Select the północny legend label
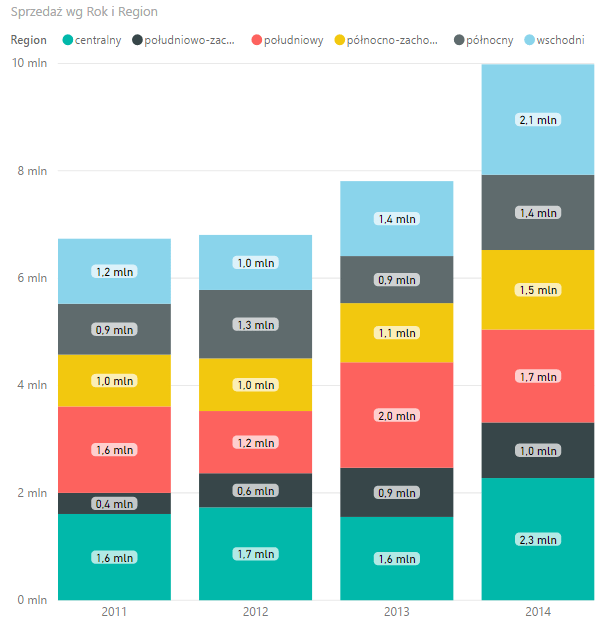The width and height of the screenshot is (602, 626). coord(490,40)
